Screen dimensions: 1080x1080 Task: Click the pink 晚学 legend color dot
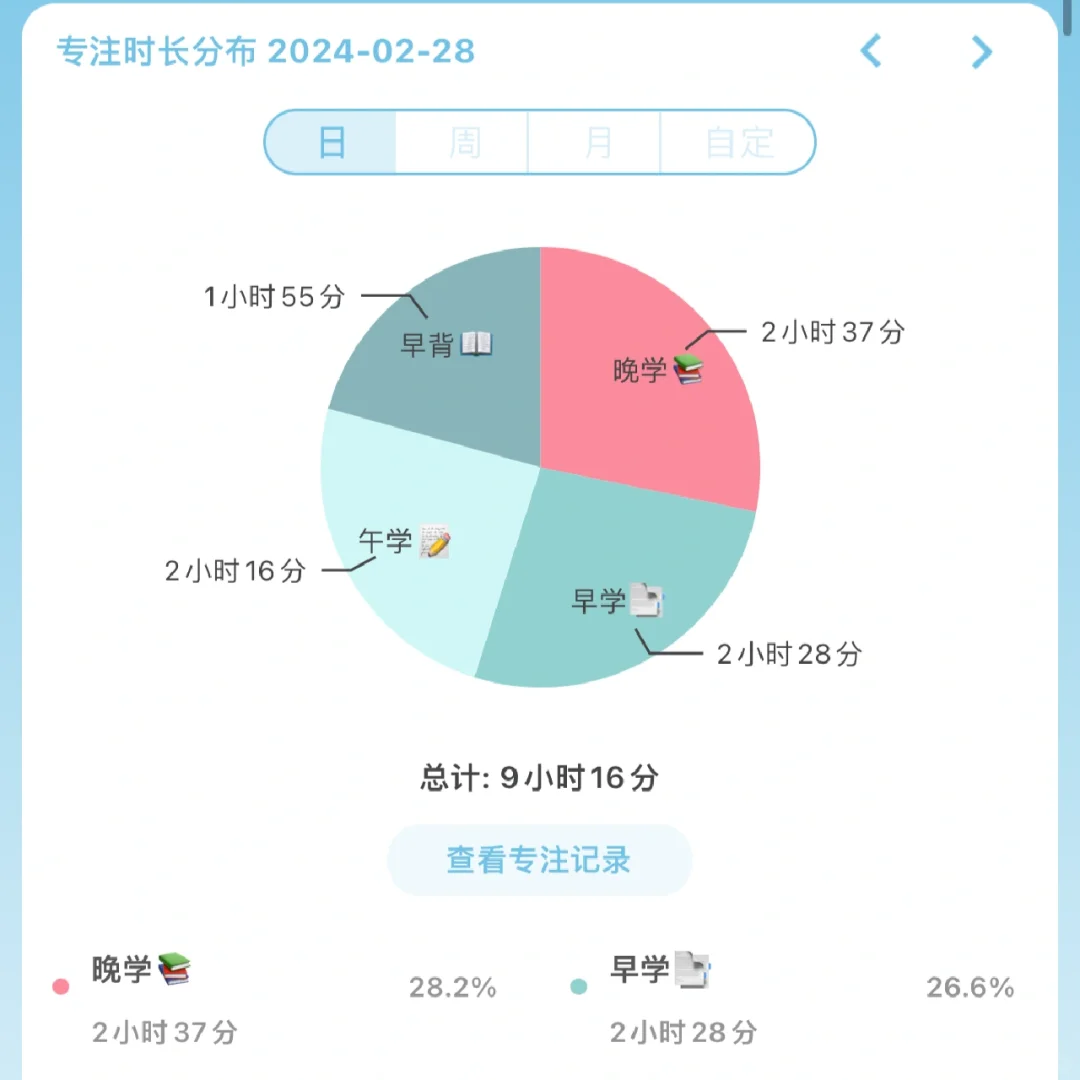point(61,987)
